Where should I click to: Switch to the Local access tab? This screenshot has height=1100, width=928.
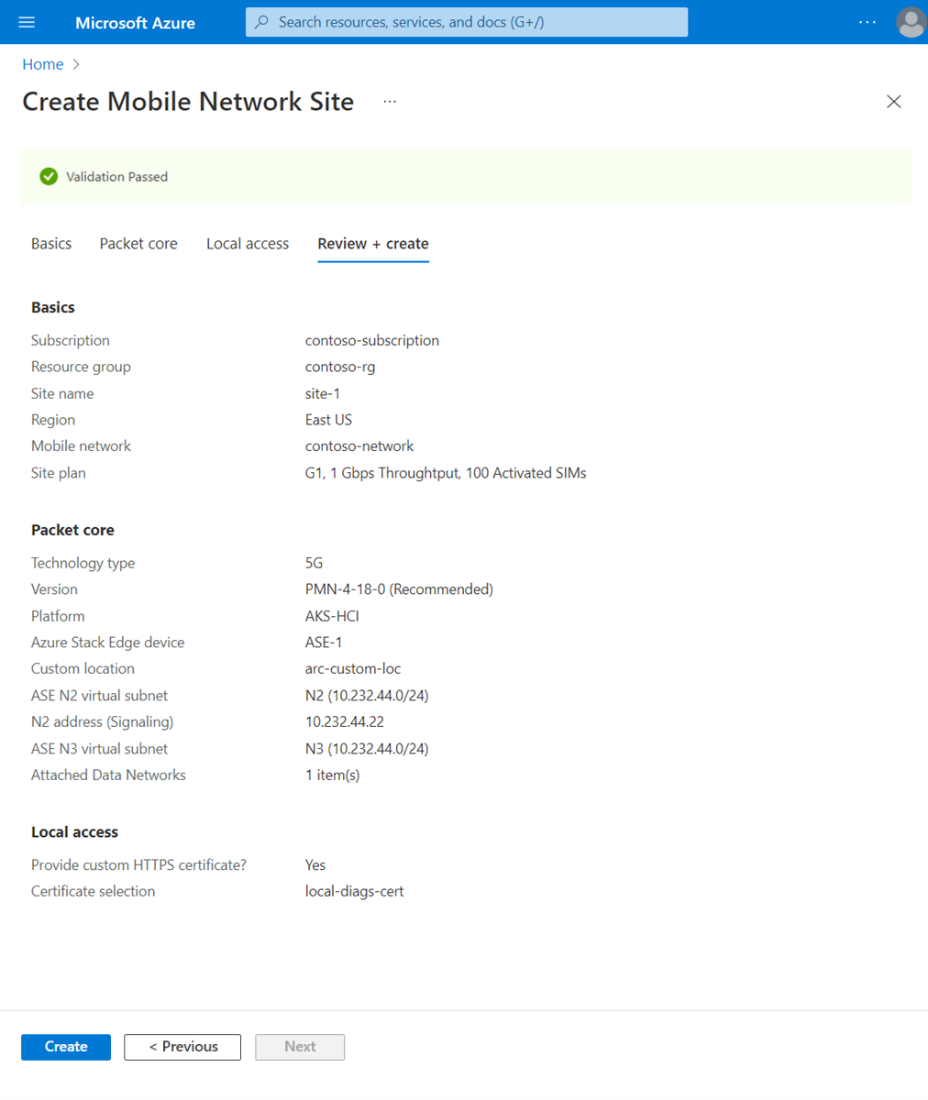pos(247,244)
